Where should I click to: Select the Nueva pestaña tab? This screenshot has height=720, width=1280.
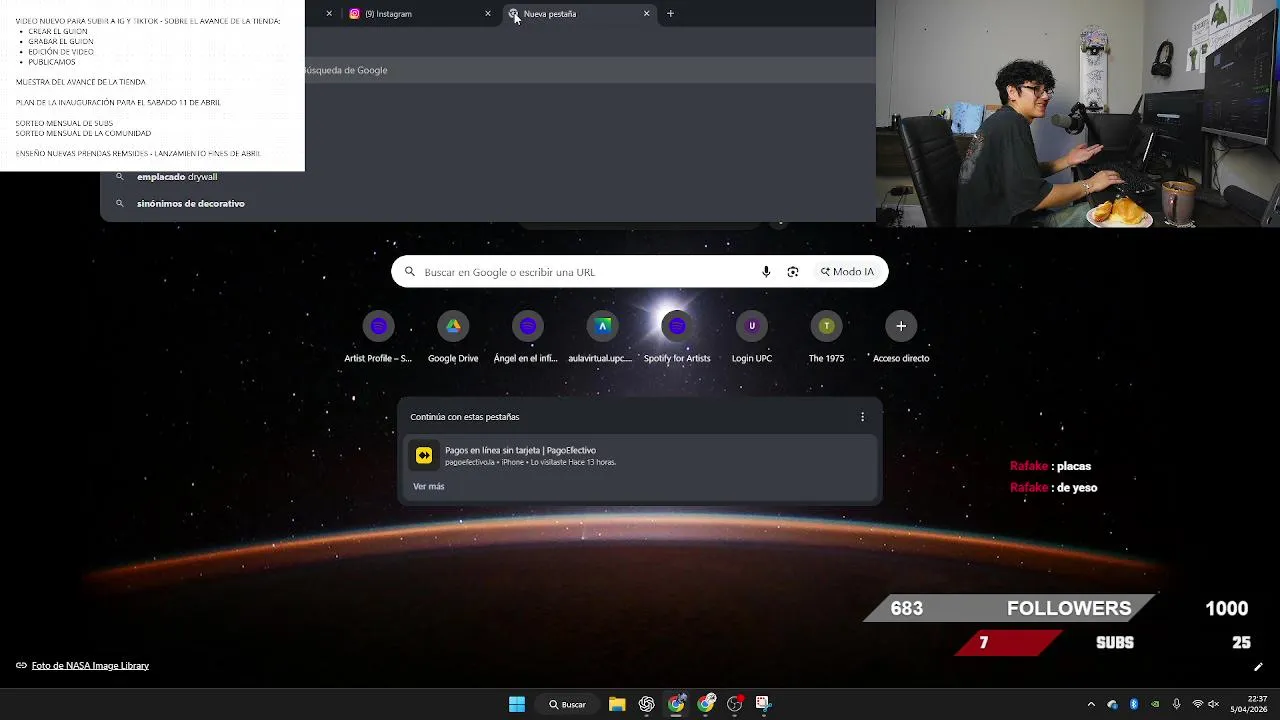pyautogui.click(x=578, y=14)
